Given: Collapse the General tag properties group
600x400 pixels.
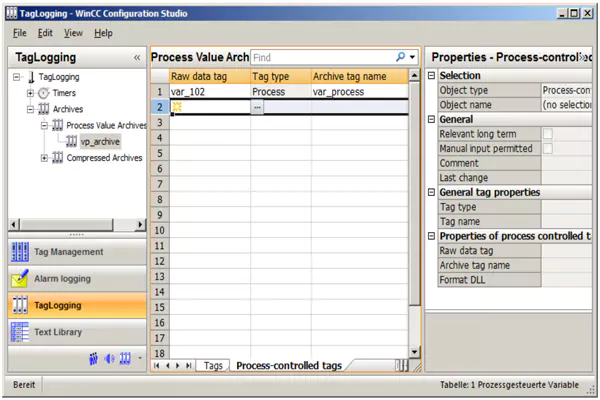Looking at the screenshot, I should [431, 192].
